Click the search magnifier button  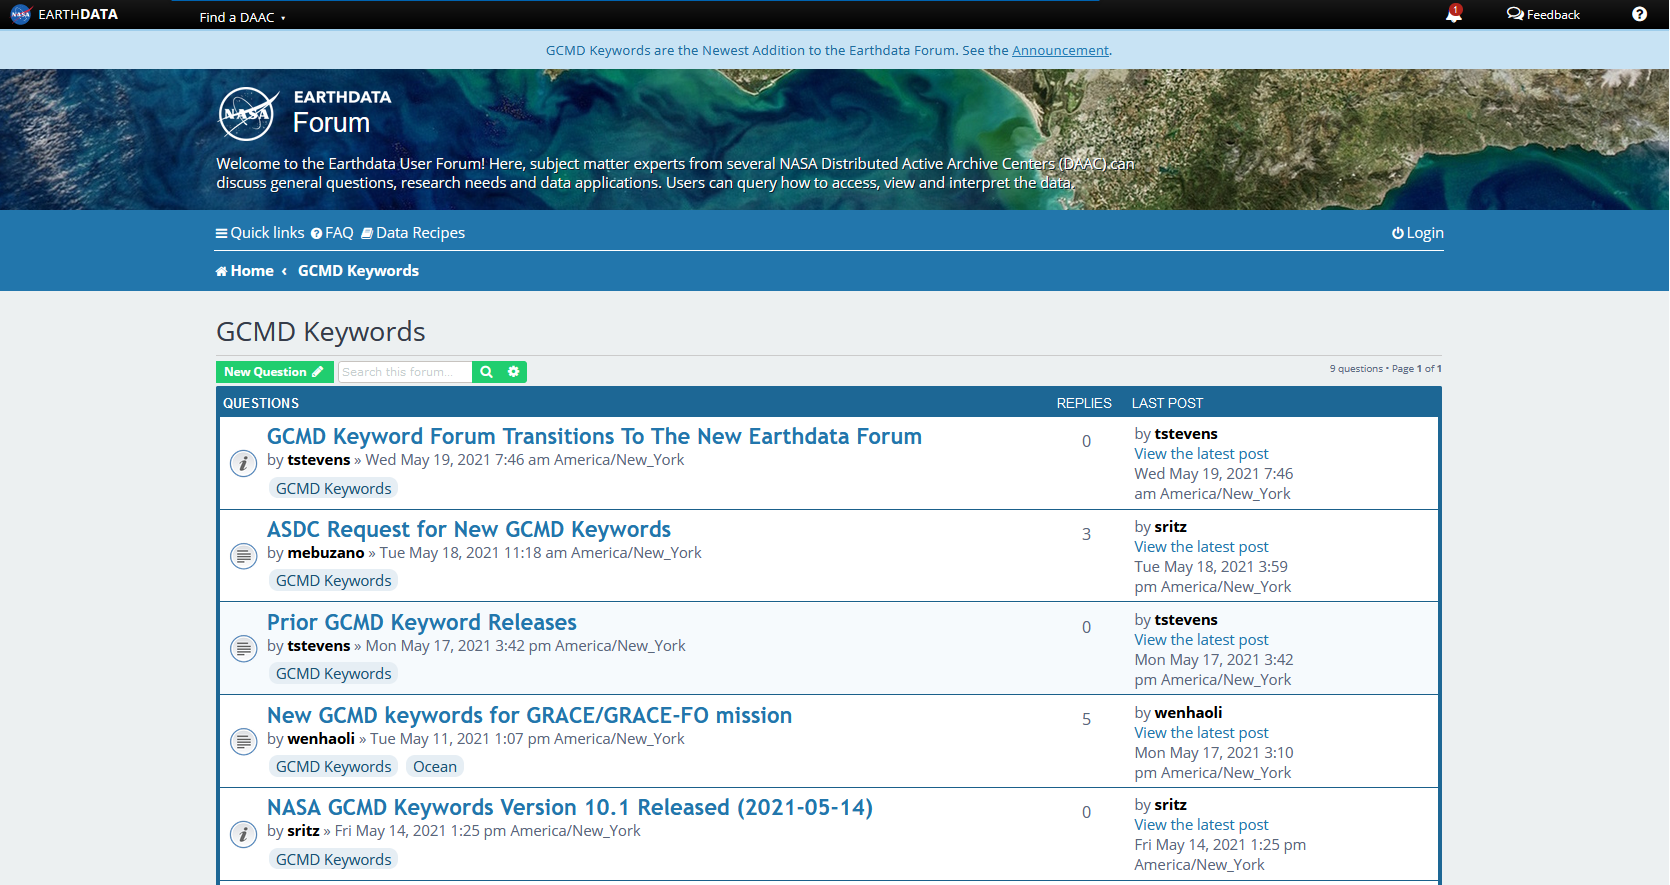coord(486,372)
